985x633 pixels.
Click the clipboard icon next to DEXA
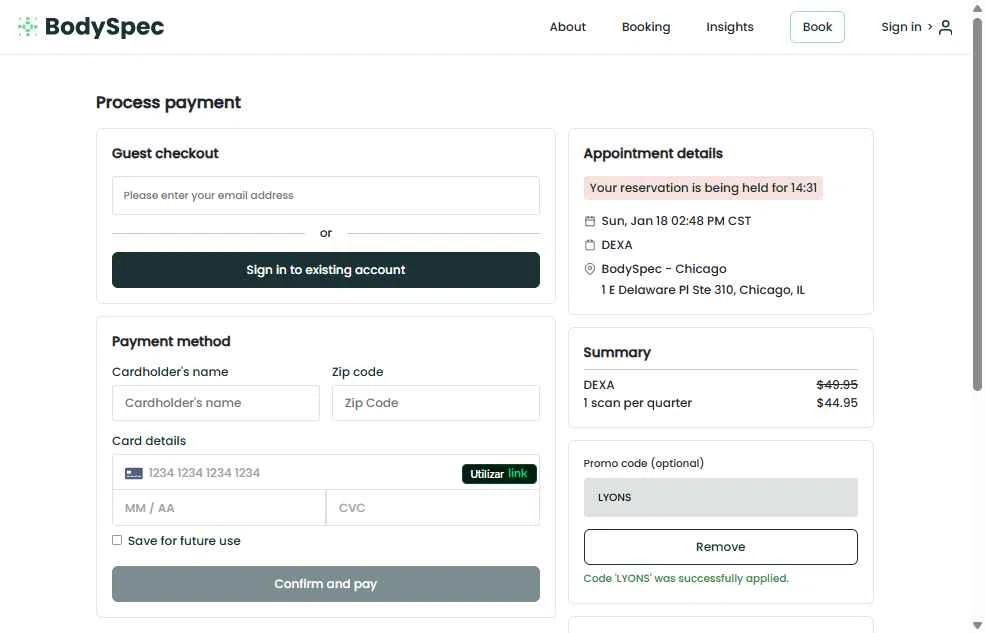pyautogui.click(x=589, y=245)
